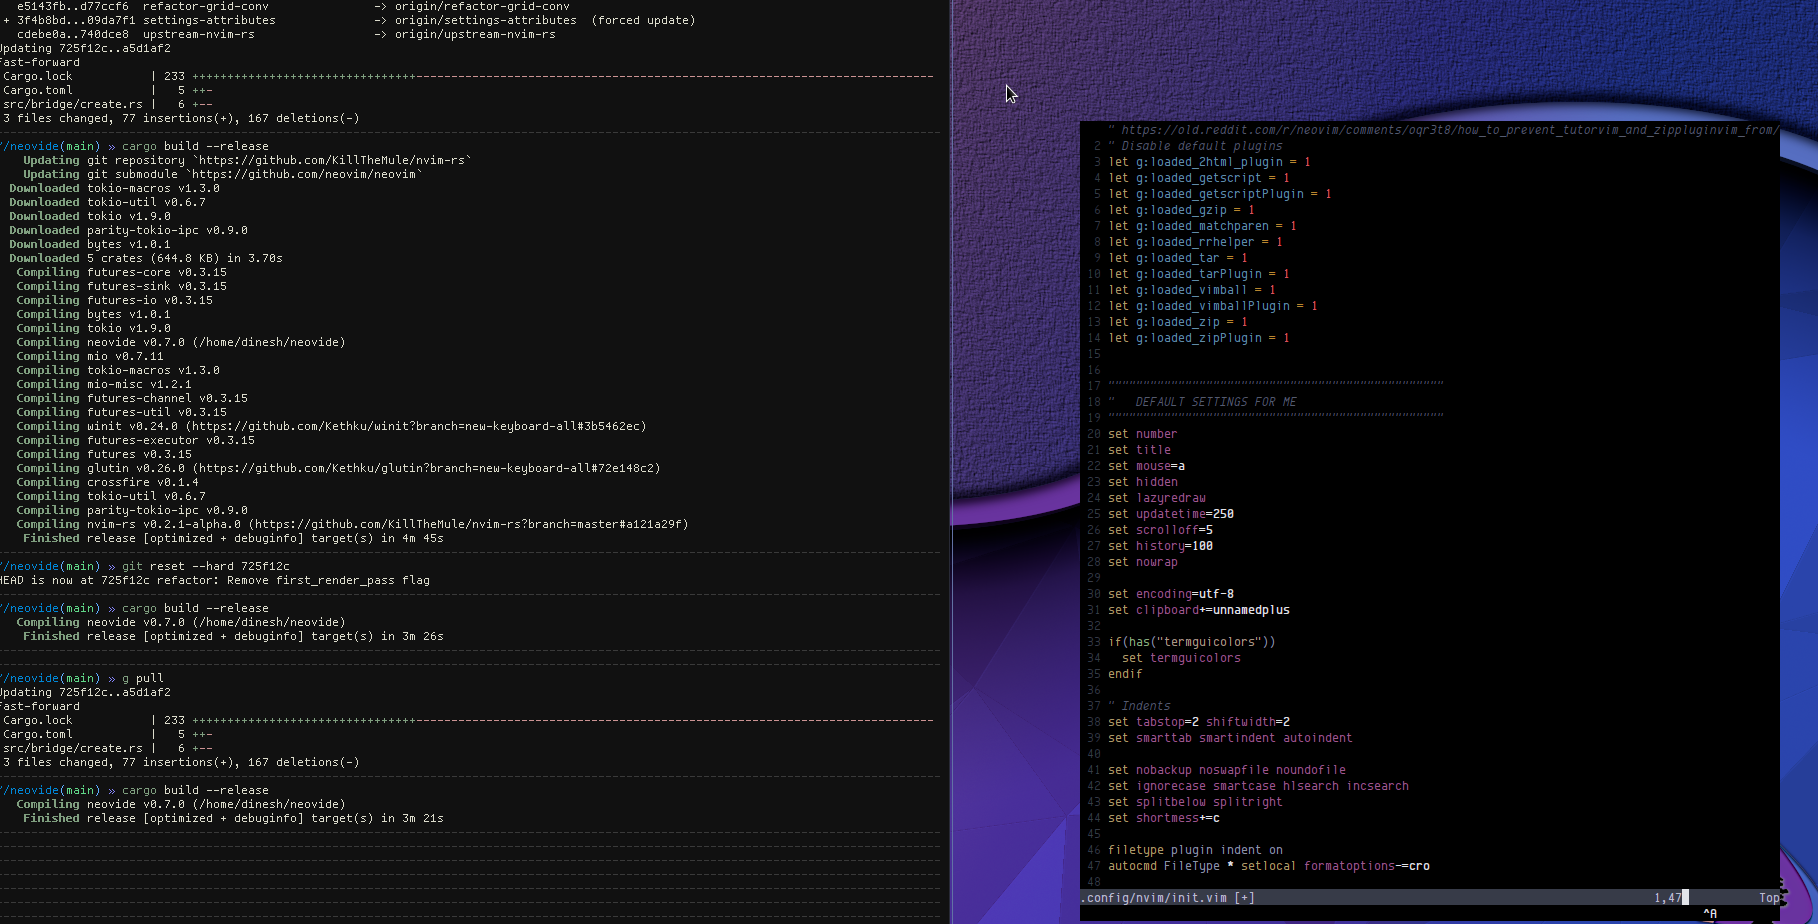1818x924 pixels.
Task: Click the 'DEFAULT SETTINGS FOR ME' comment header
Action: (1215, 401)
